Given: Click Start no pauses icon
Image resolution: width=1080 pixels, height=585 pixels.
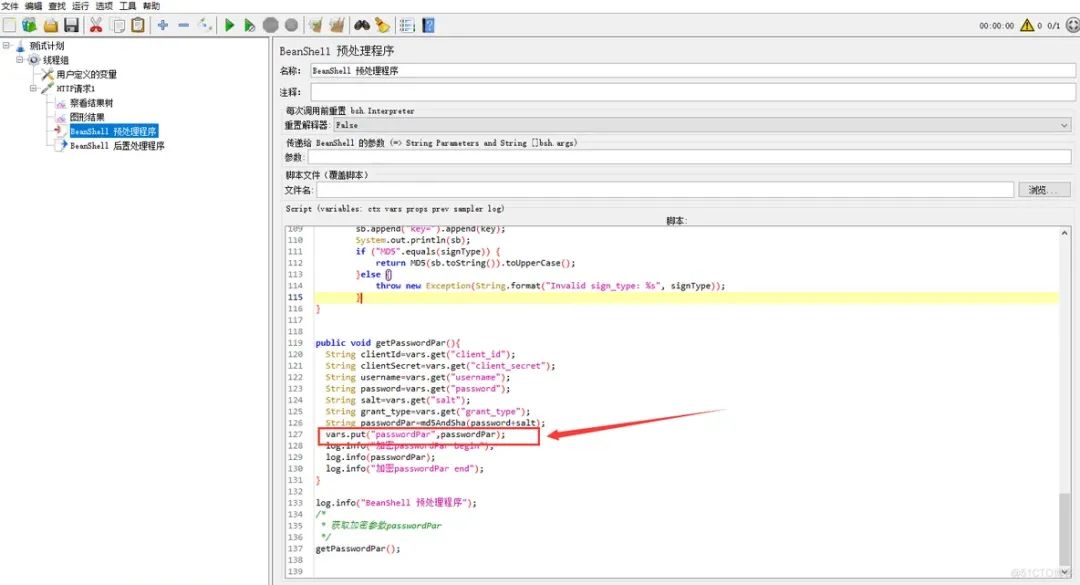Looking at the screenshot, I should pyautogui.click(x=249, y=25).
